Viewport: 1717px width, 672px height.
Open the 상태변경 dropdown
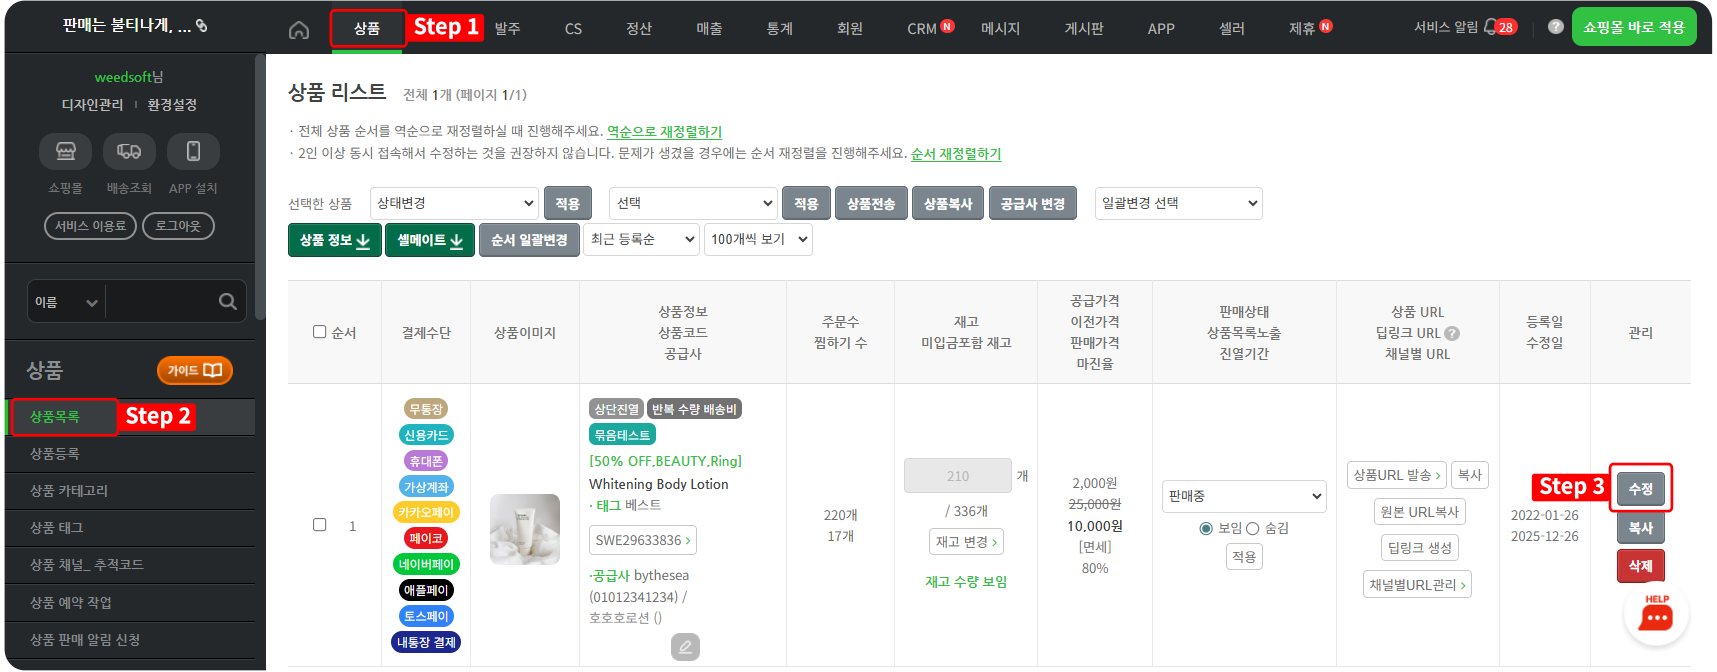click(x=454, y=203)
